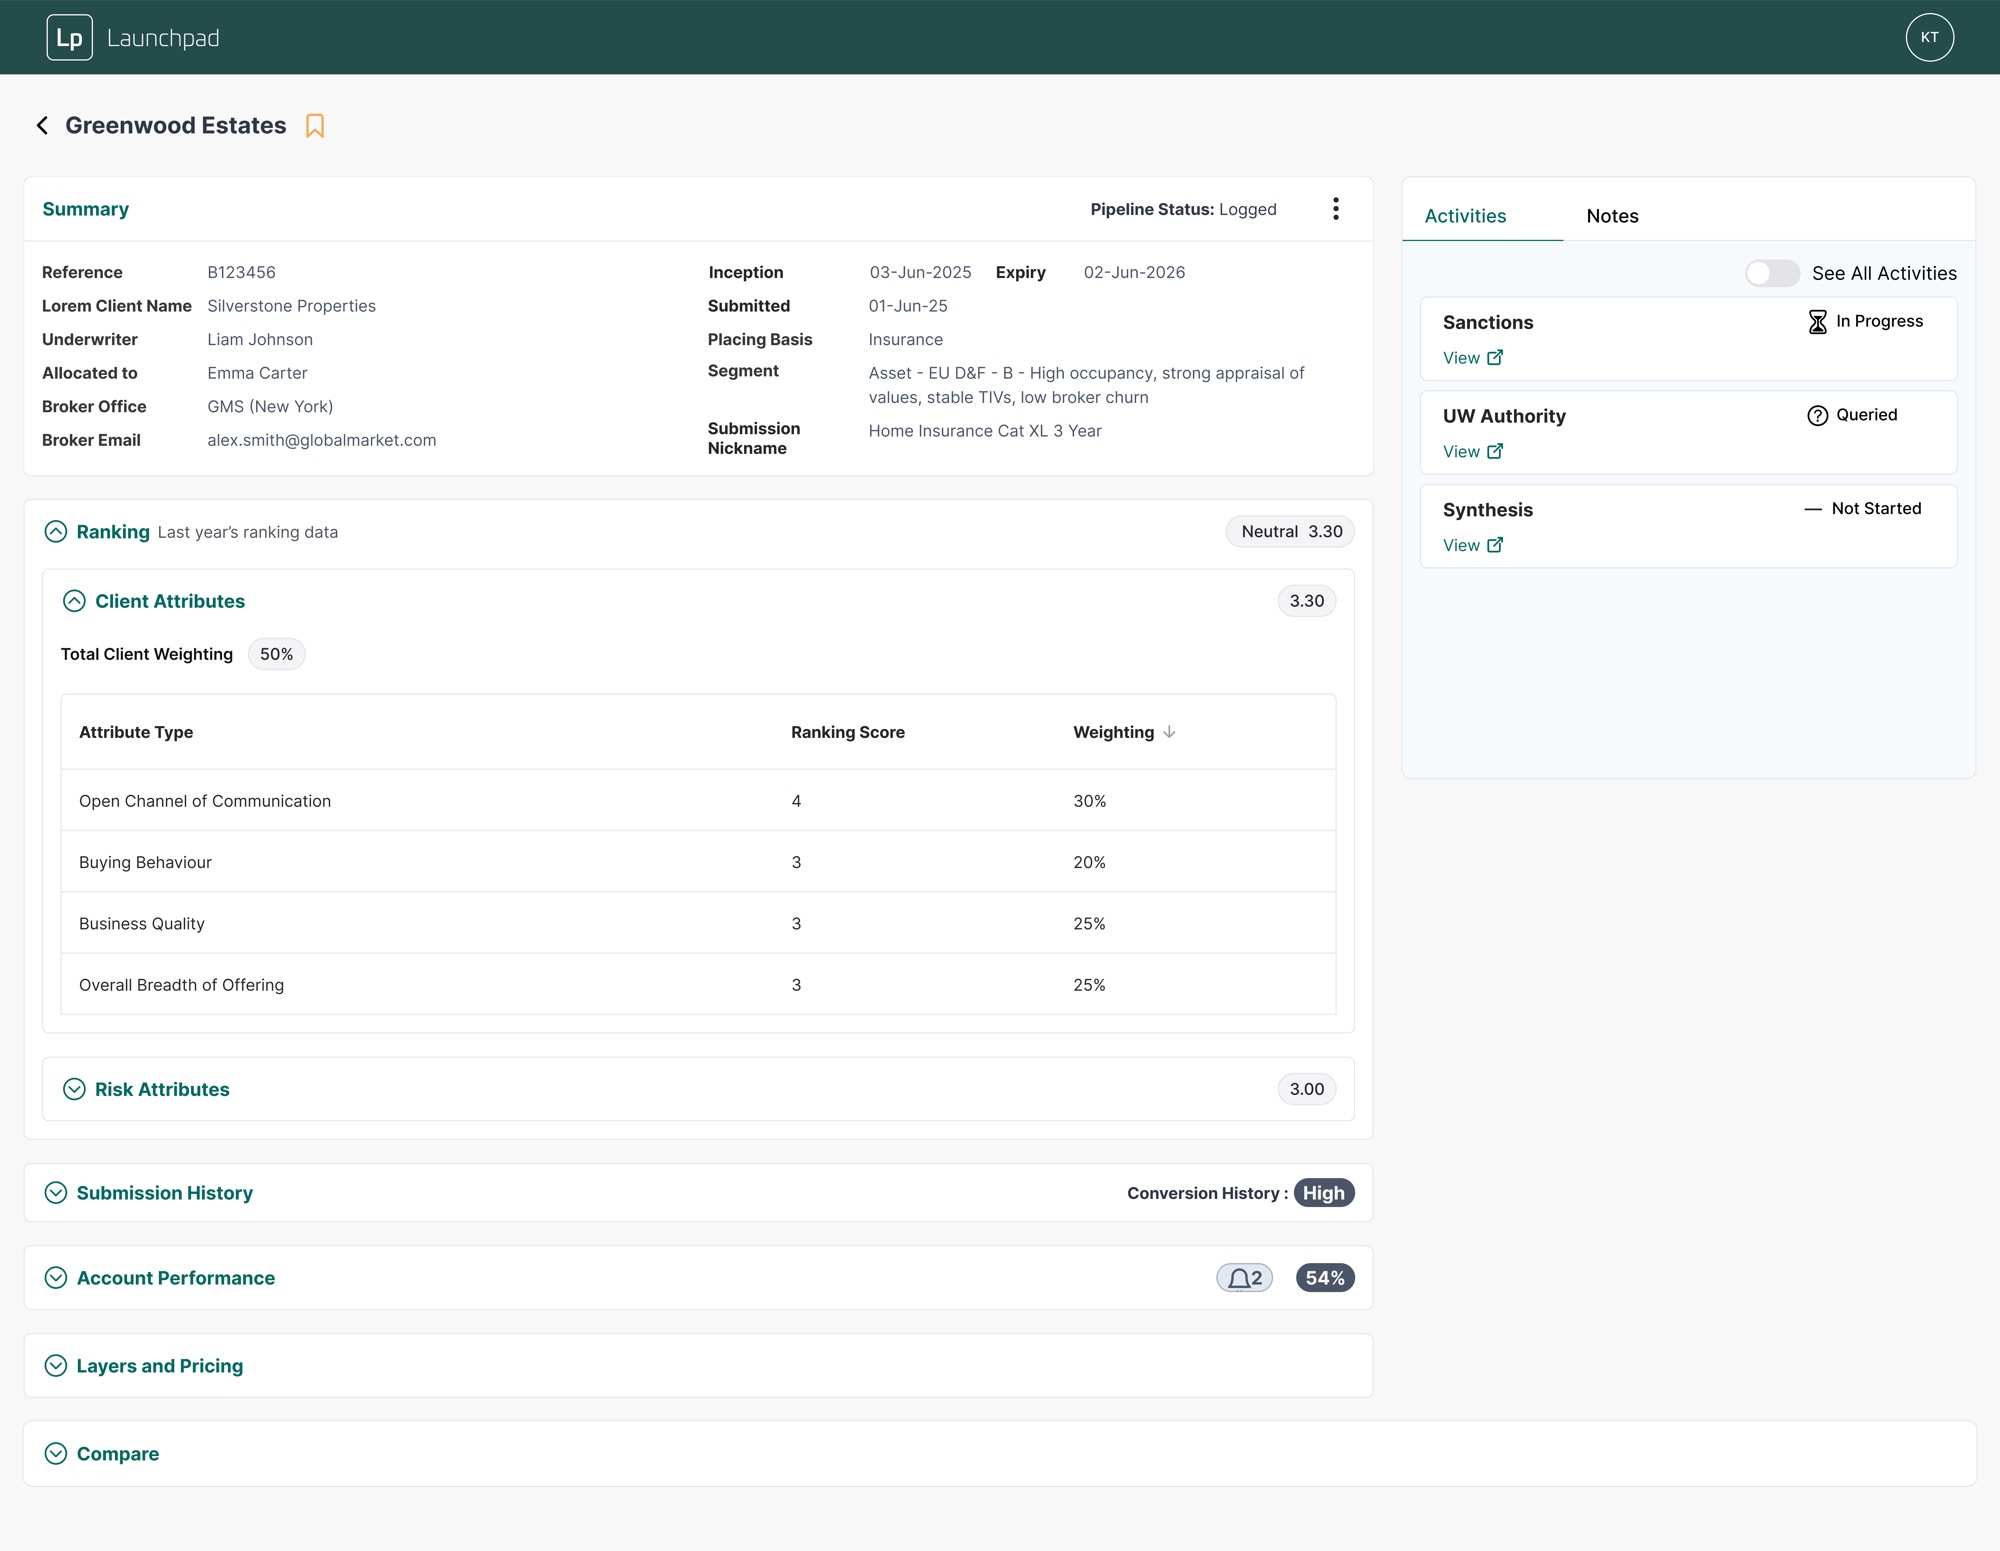Click the Pipeline Status Logged text
Image resolution: width=2000 pixels, height=1551 pixels.
pyautogui.click(x=1183, y=209)
